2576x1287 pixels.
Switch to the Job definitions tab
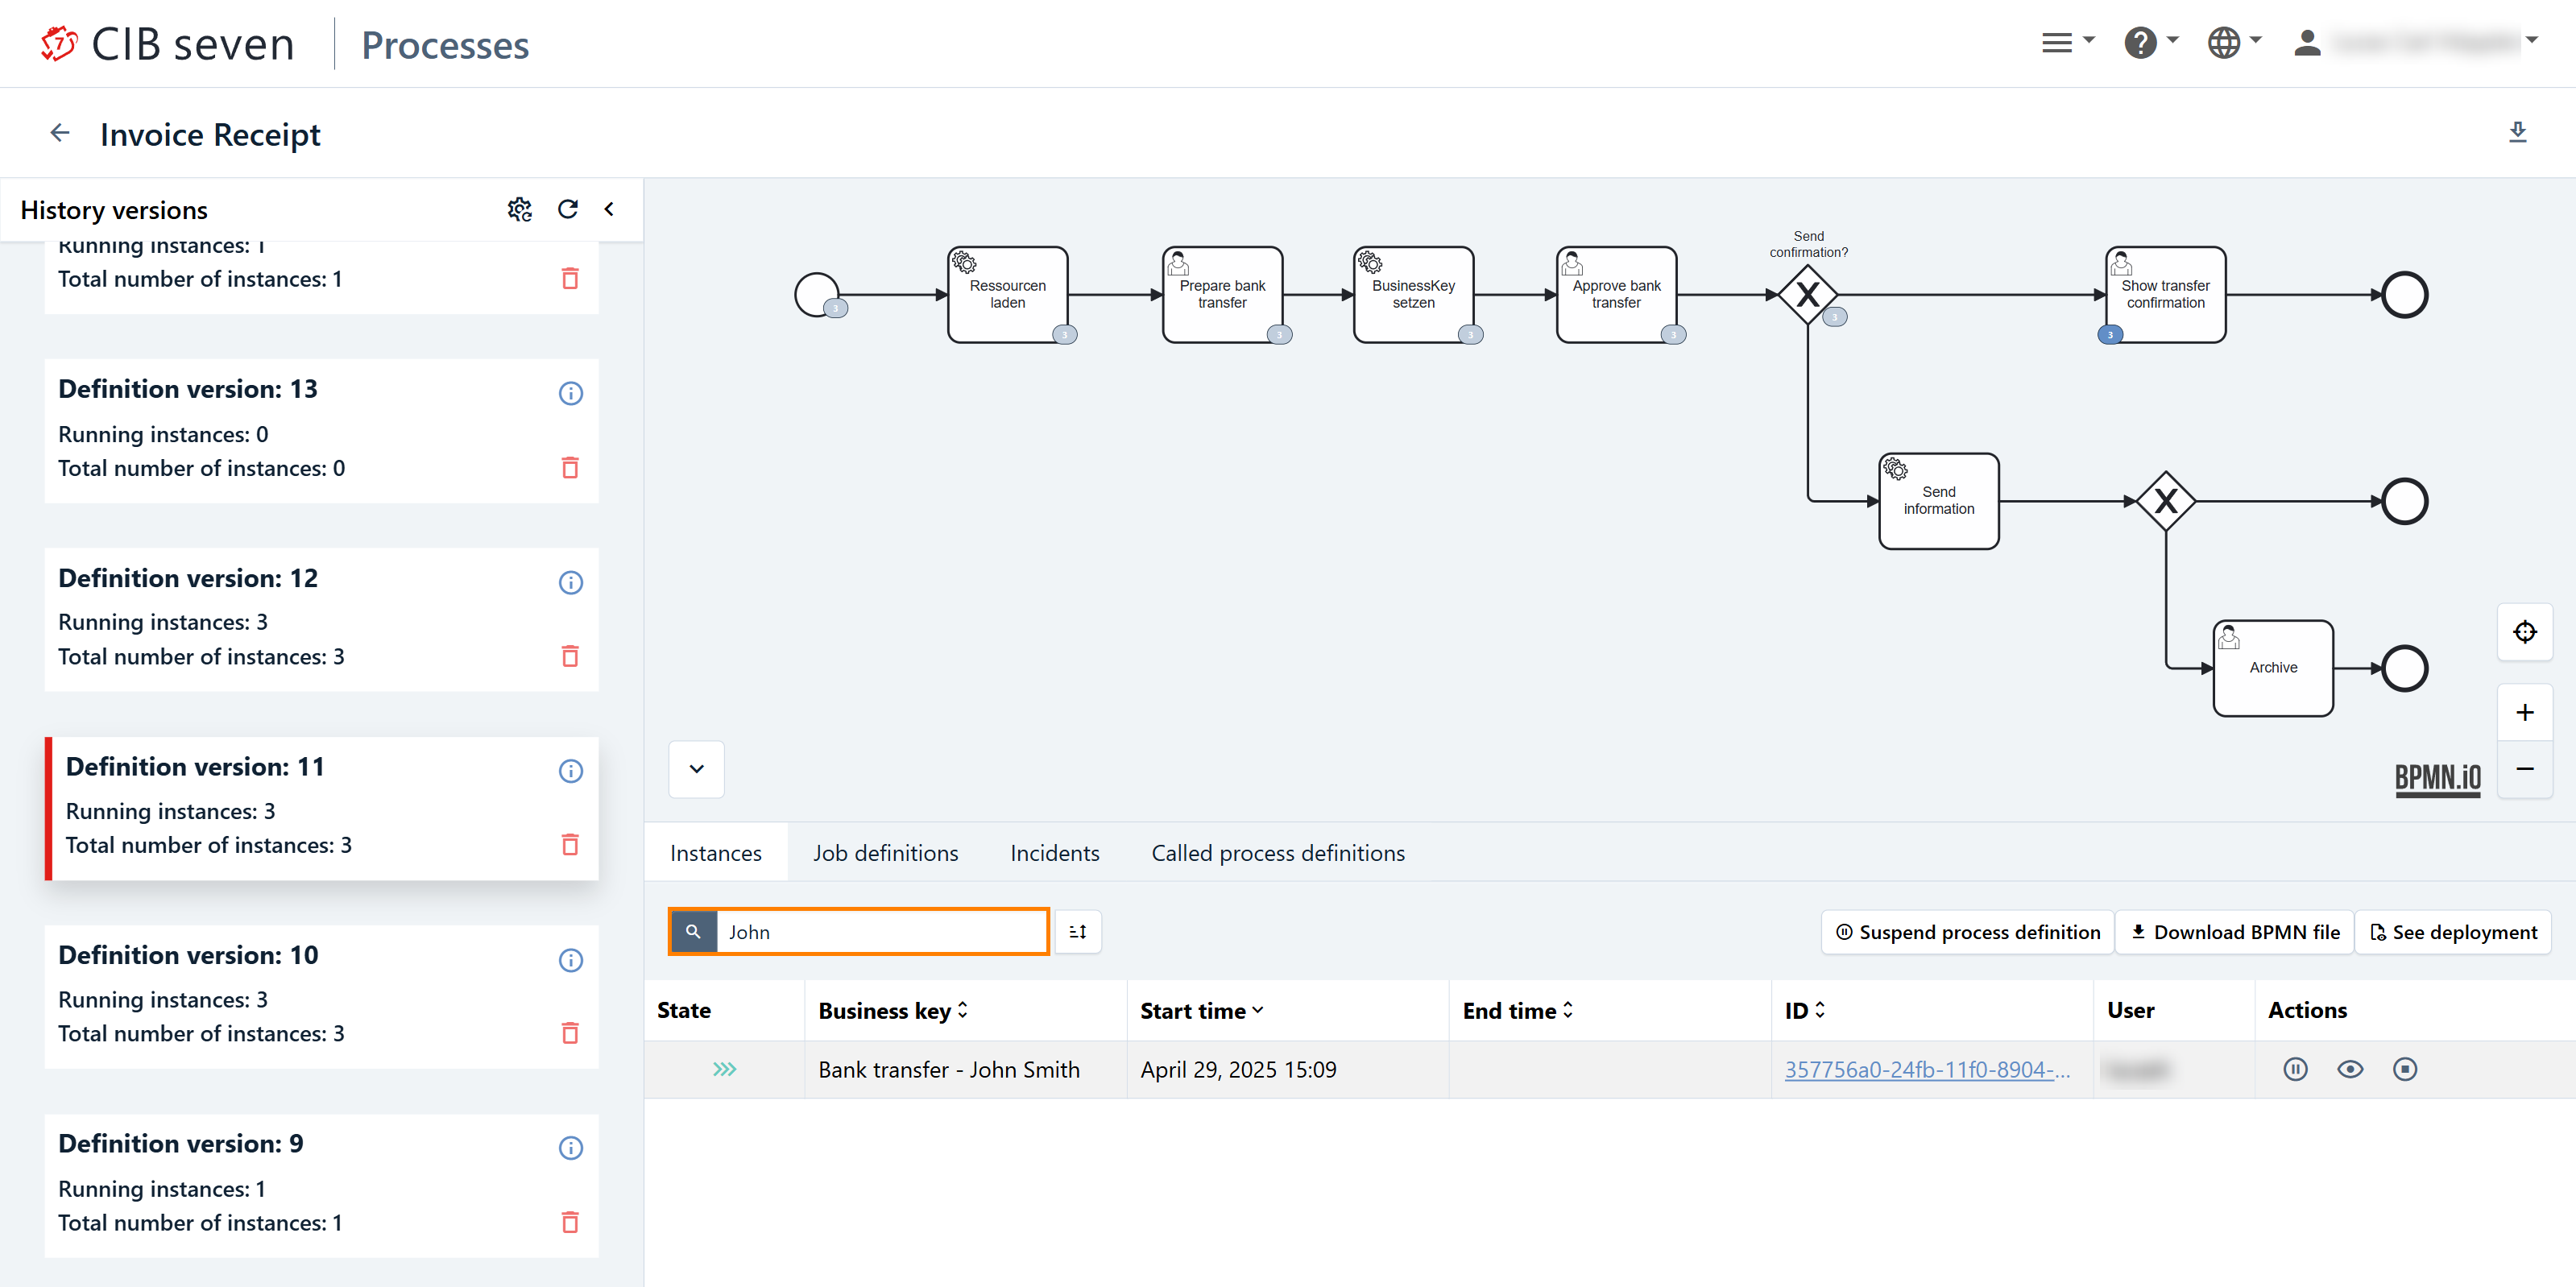click(x=885, y=853)
